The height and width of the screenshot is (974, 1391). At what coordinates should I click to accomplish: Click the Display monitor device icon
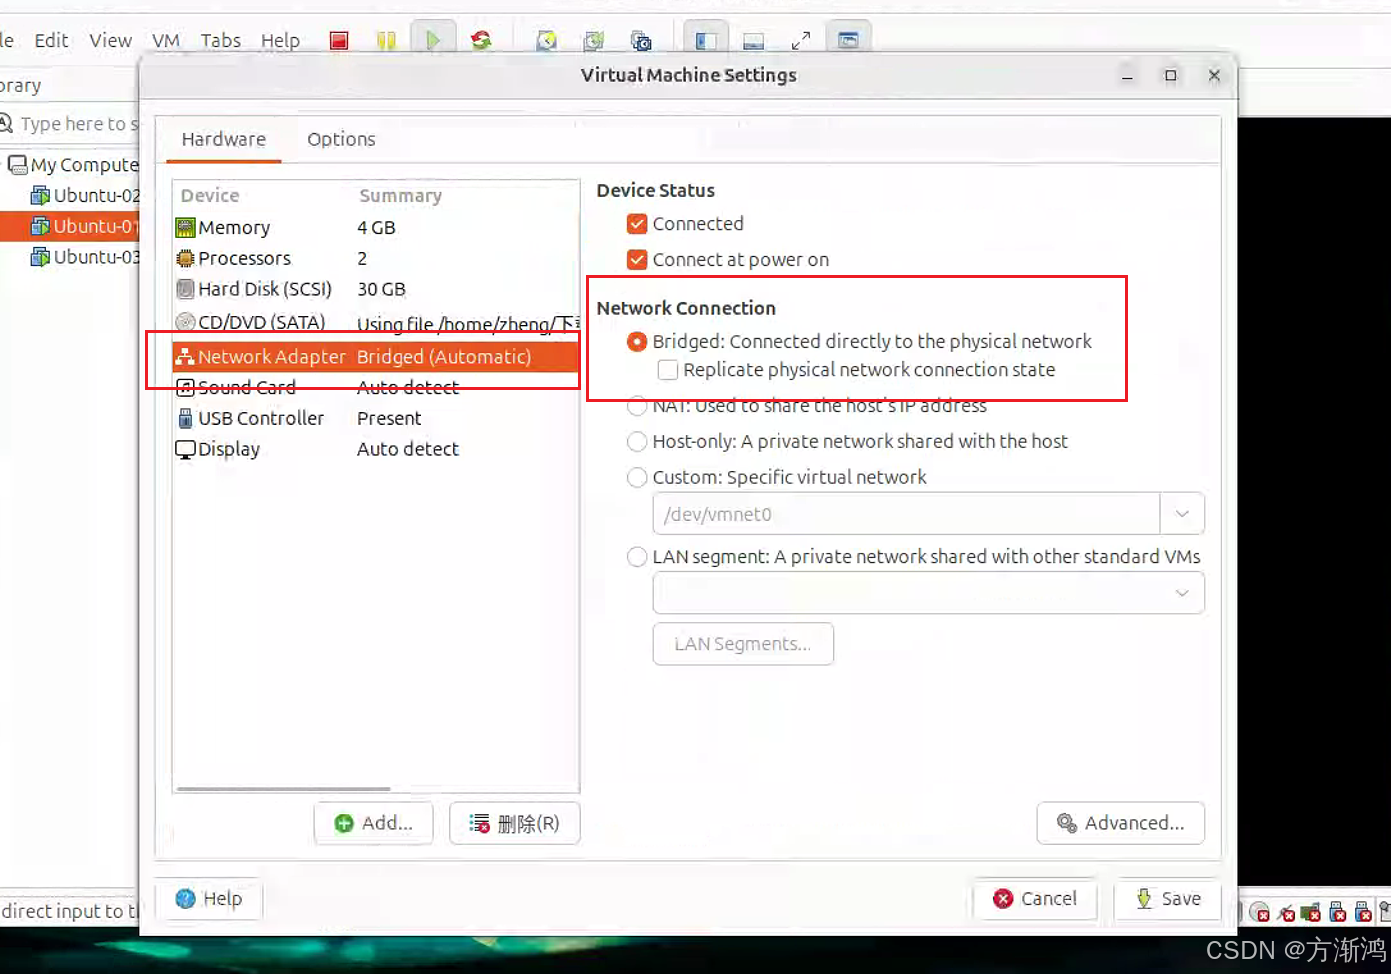click(x=185, y=450)
